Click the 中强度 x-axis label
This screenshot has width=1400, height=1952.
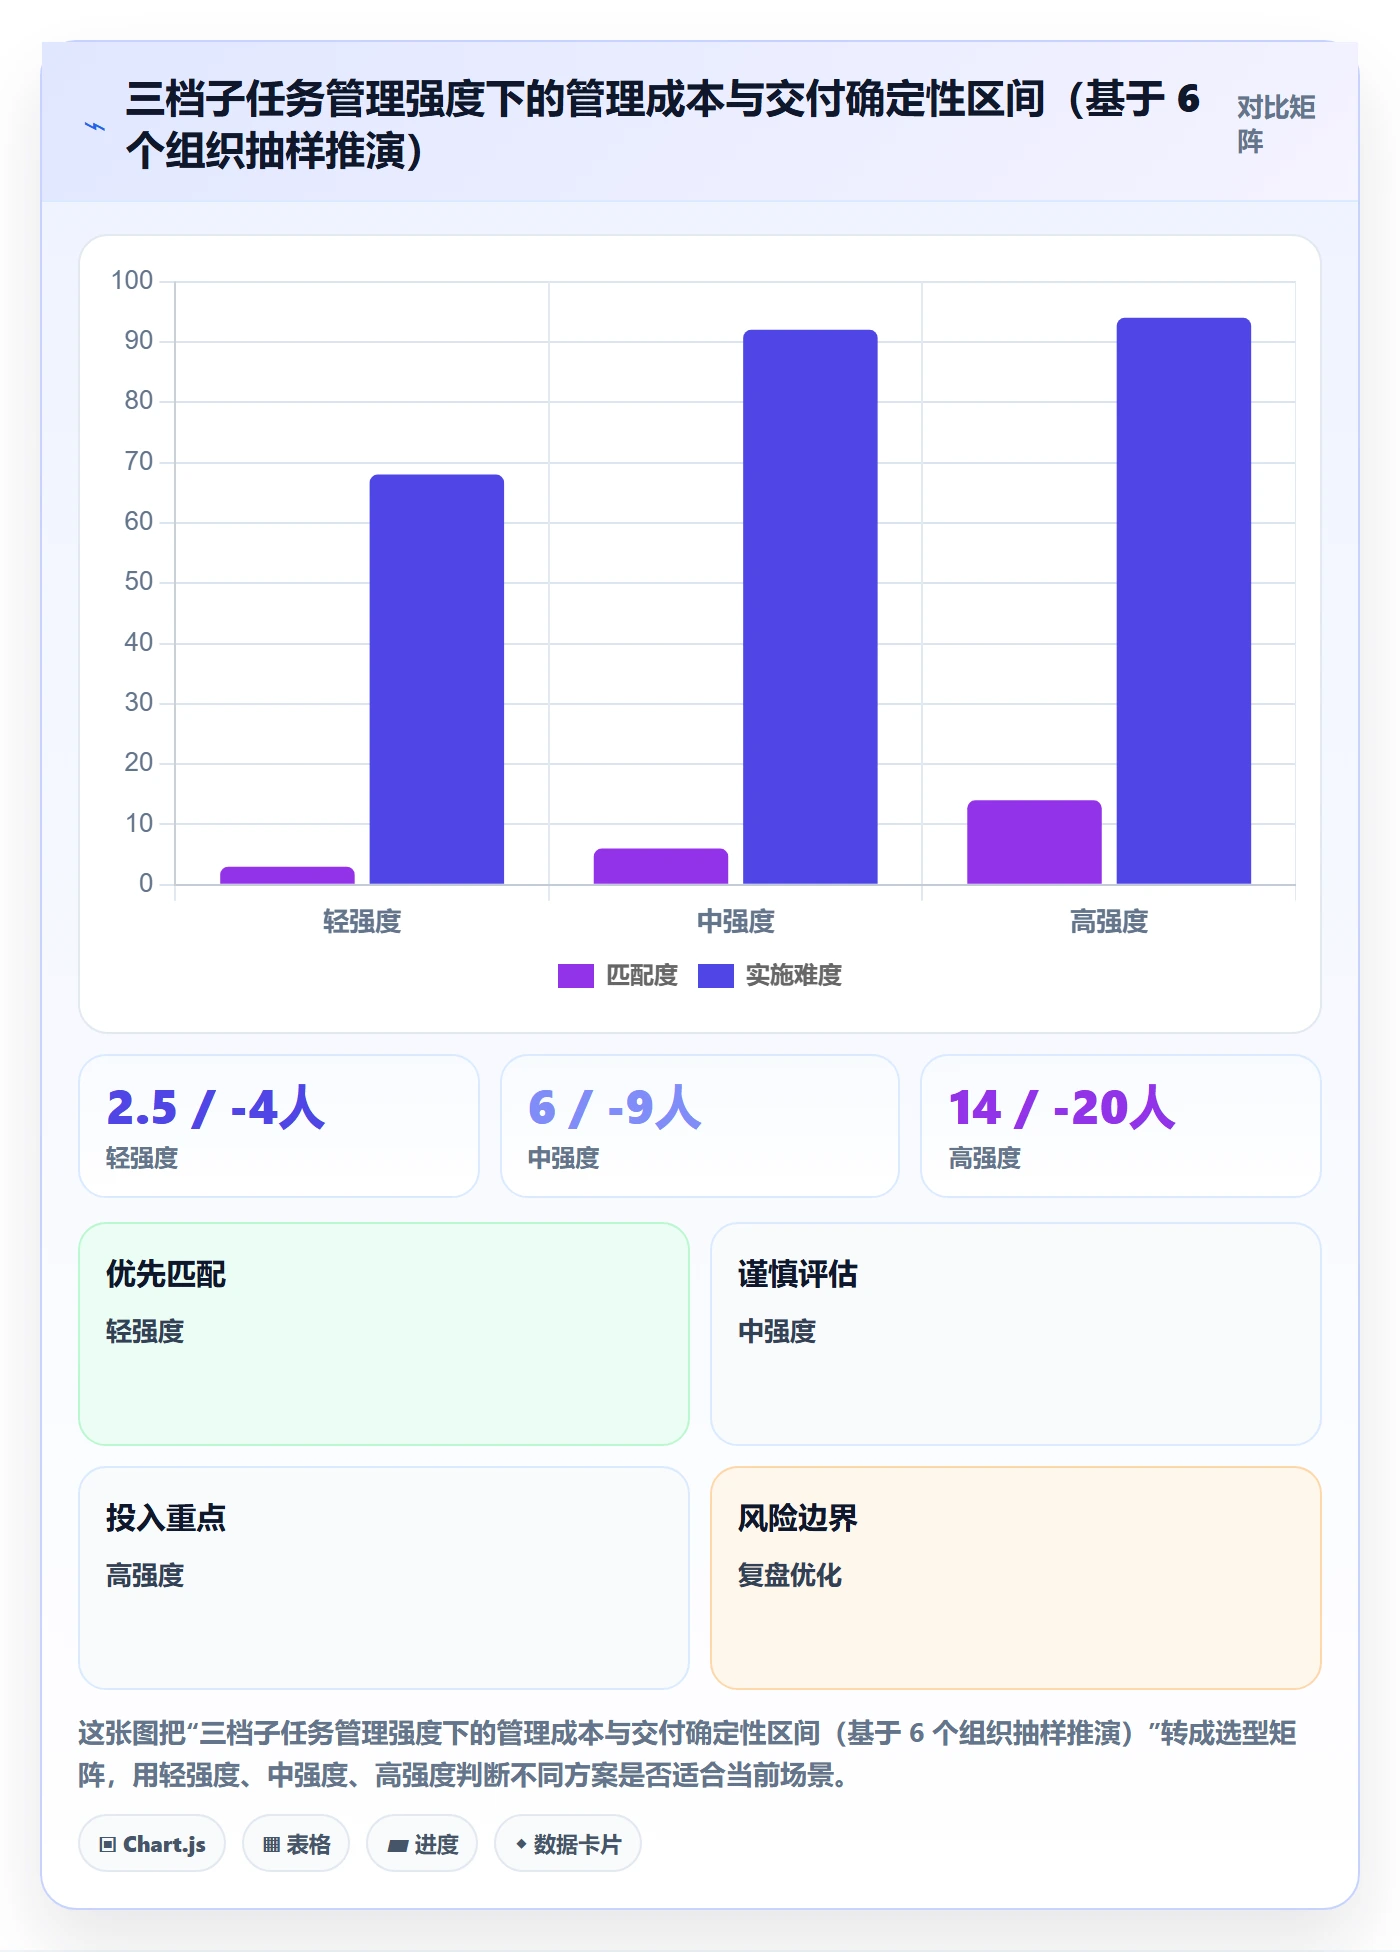point(735,921)
